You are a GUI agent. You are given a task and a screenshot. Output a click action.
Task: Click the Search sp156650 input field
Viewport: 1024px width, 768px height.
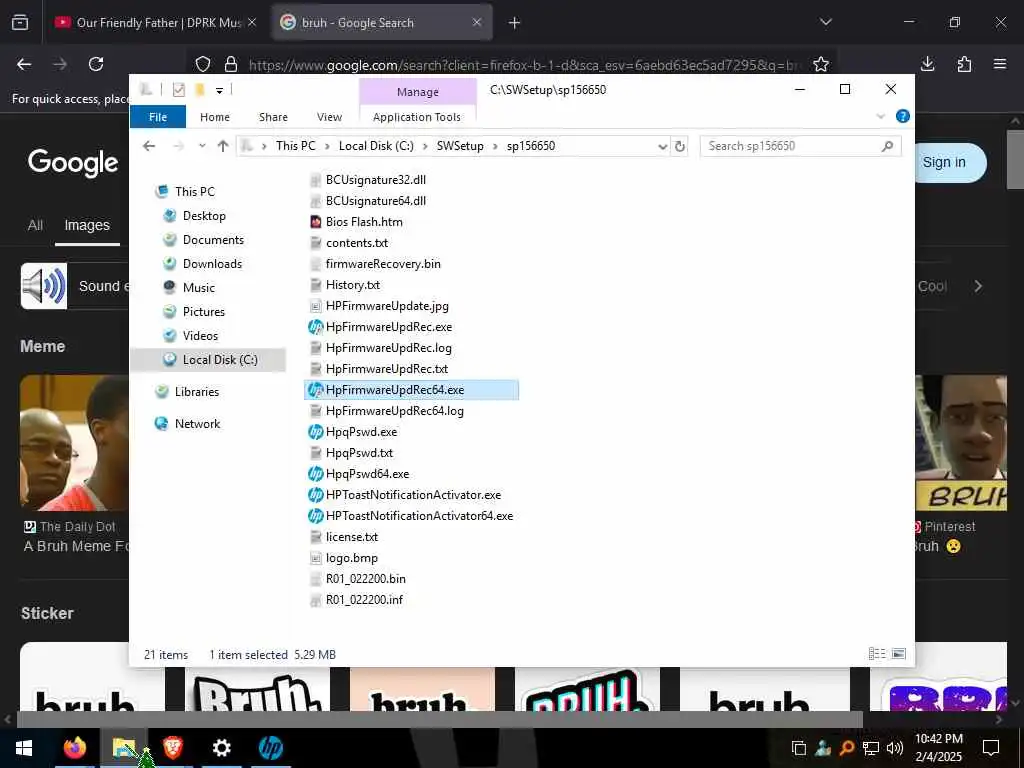(x=791, y=146)
